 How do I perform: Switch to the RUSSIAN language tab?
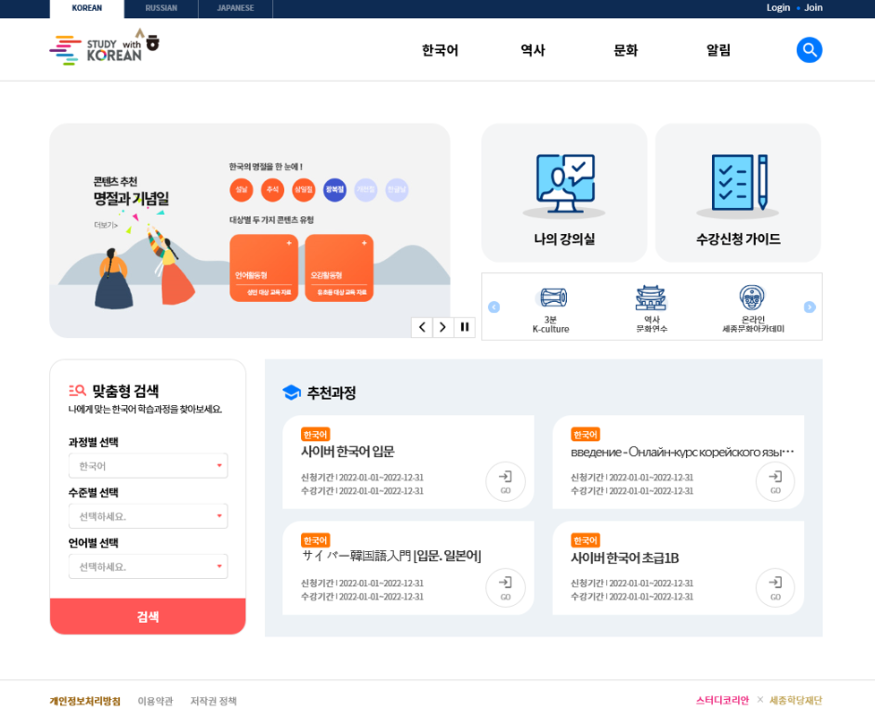(x=161, y=8)
